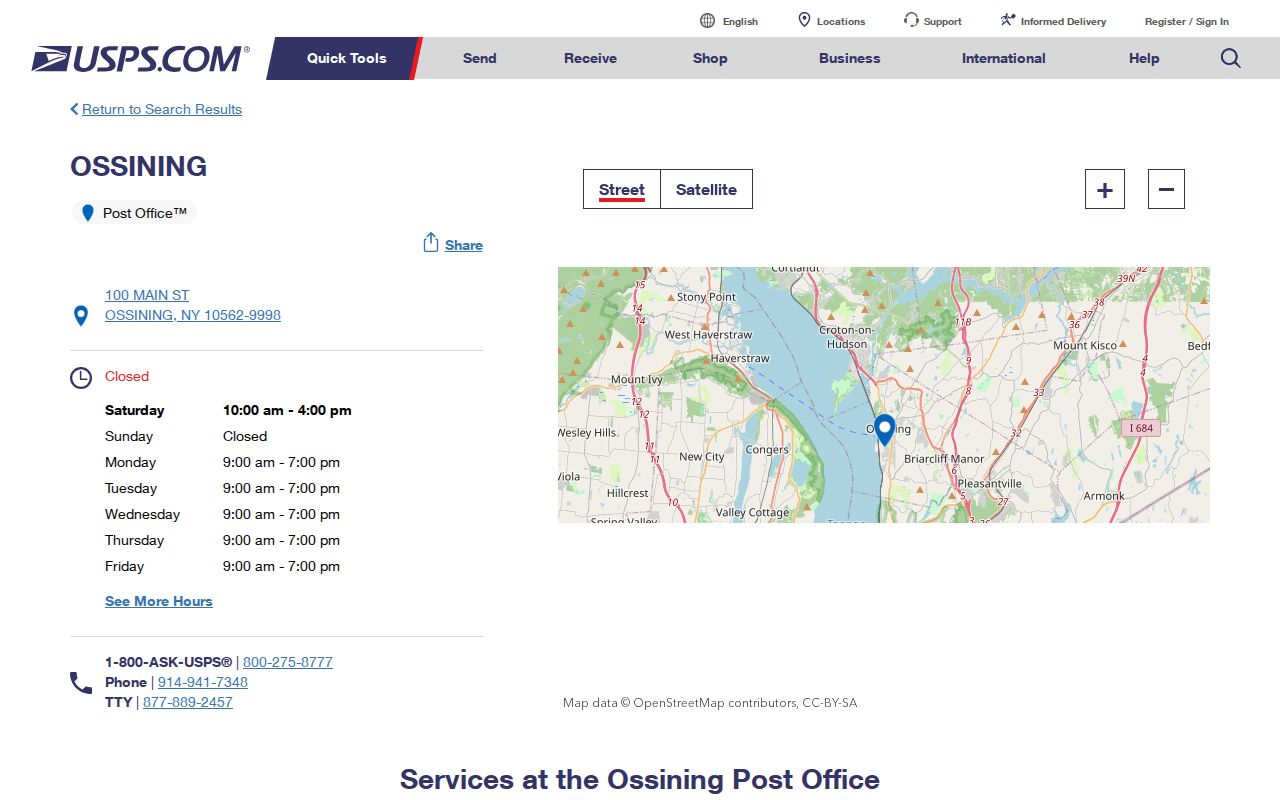This screenshot has width=1280, height=800.
Task: Click the address location pin icon
Action: (x=81, y=316)
